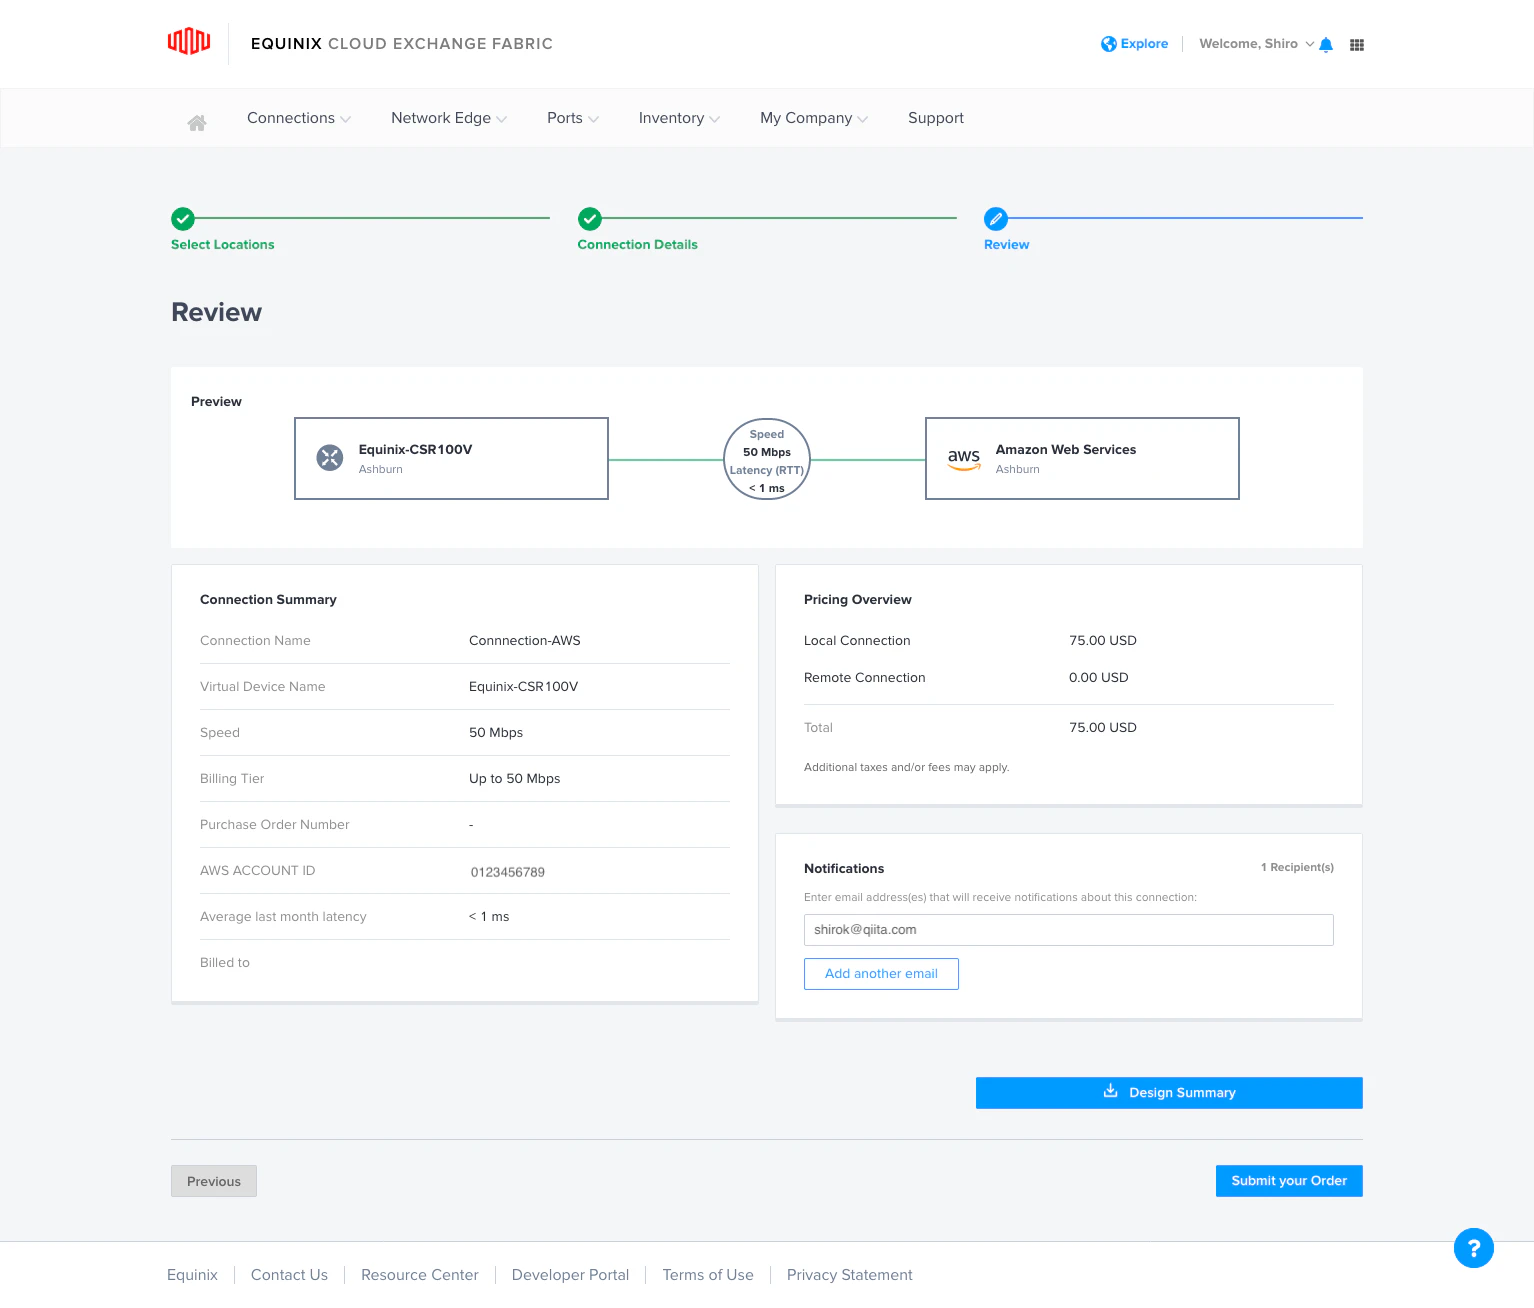
Task: Click the Equinix-CSR100V preview box
Action: (451, 458)
